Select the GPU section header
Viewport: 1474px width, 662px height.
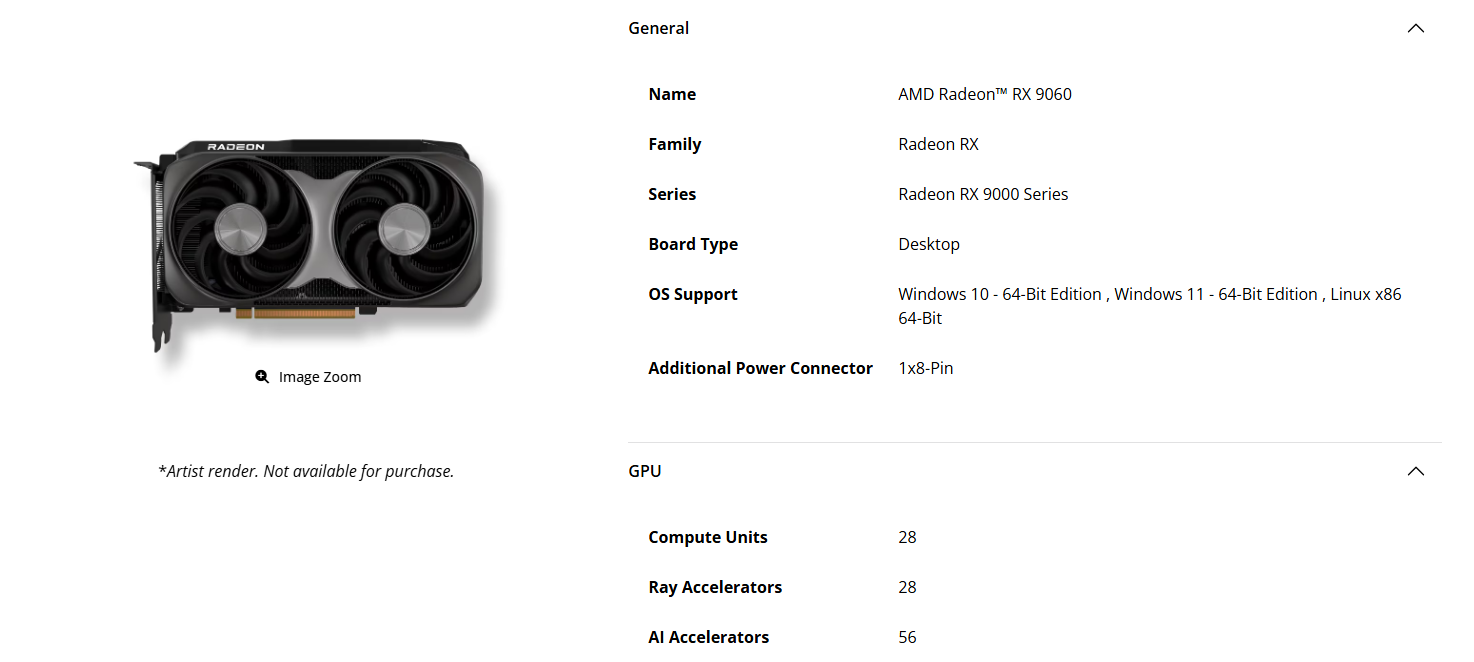[645, 470]
